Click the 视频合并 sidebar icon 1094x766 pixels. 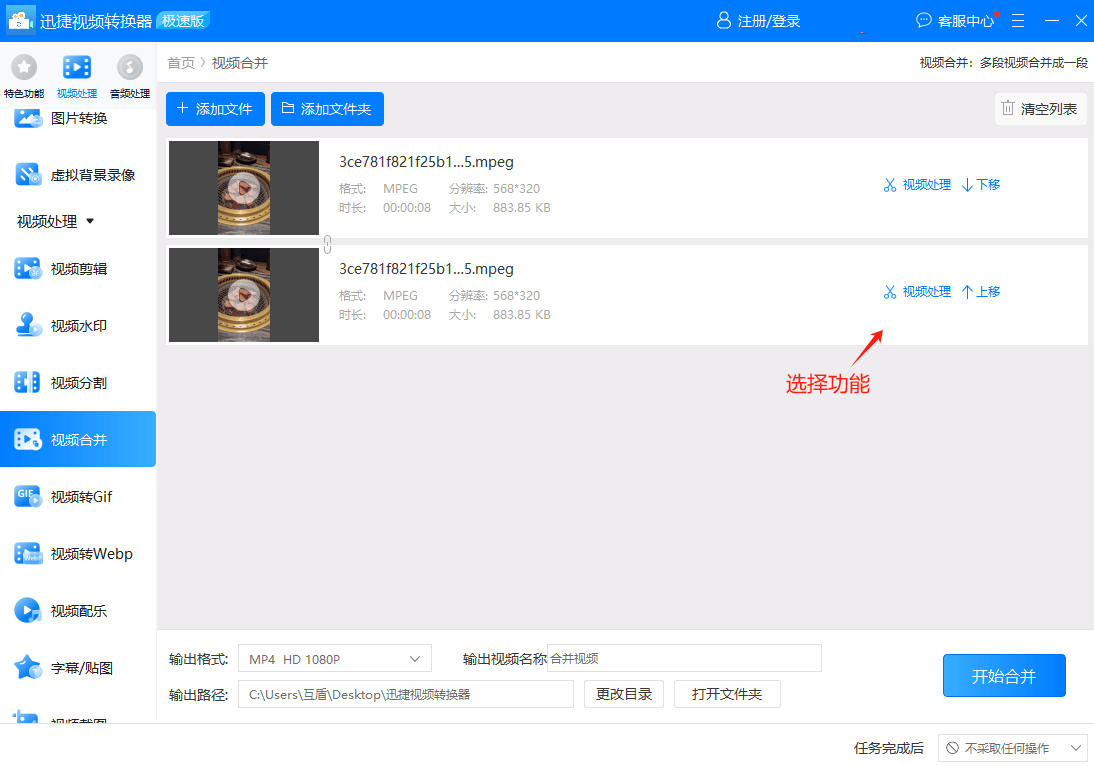click(x=27, y=439)
